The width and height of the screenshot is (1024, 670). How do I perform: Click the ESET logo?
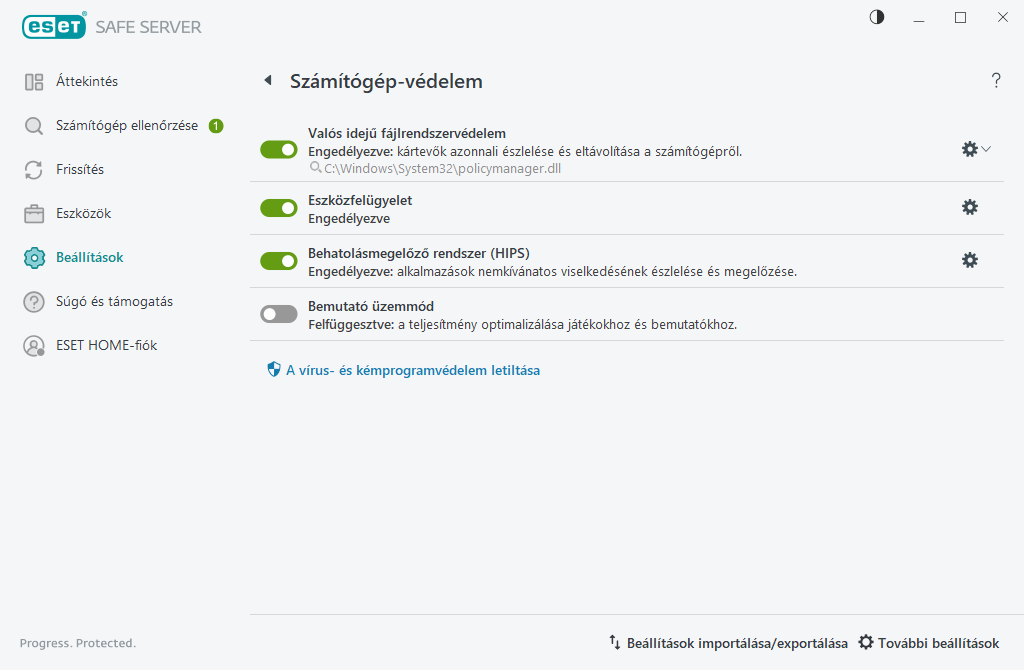coord(53,27)
